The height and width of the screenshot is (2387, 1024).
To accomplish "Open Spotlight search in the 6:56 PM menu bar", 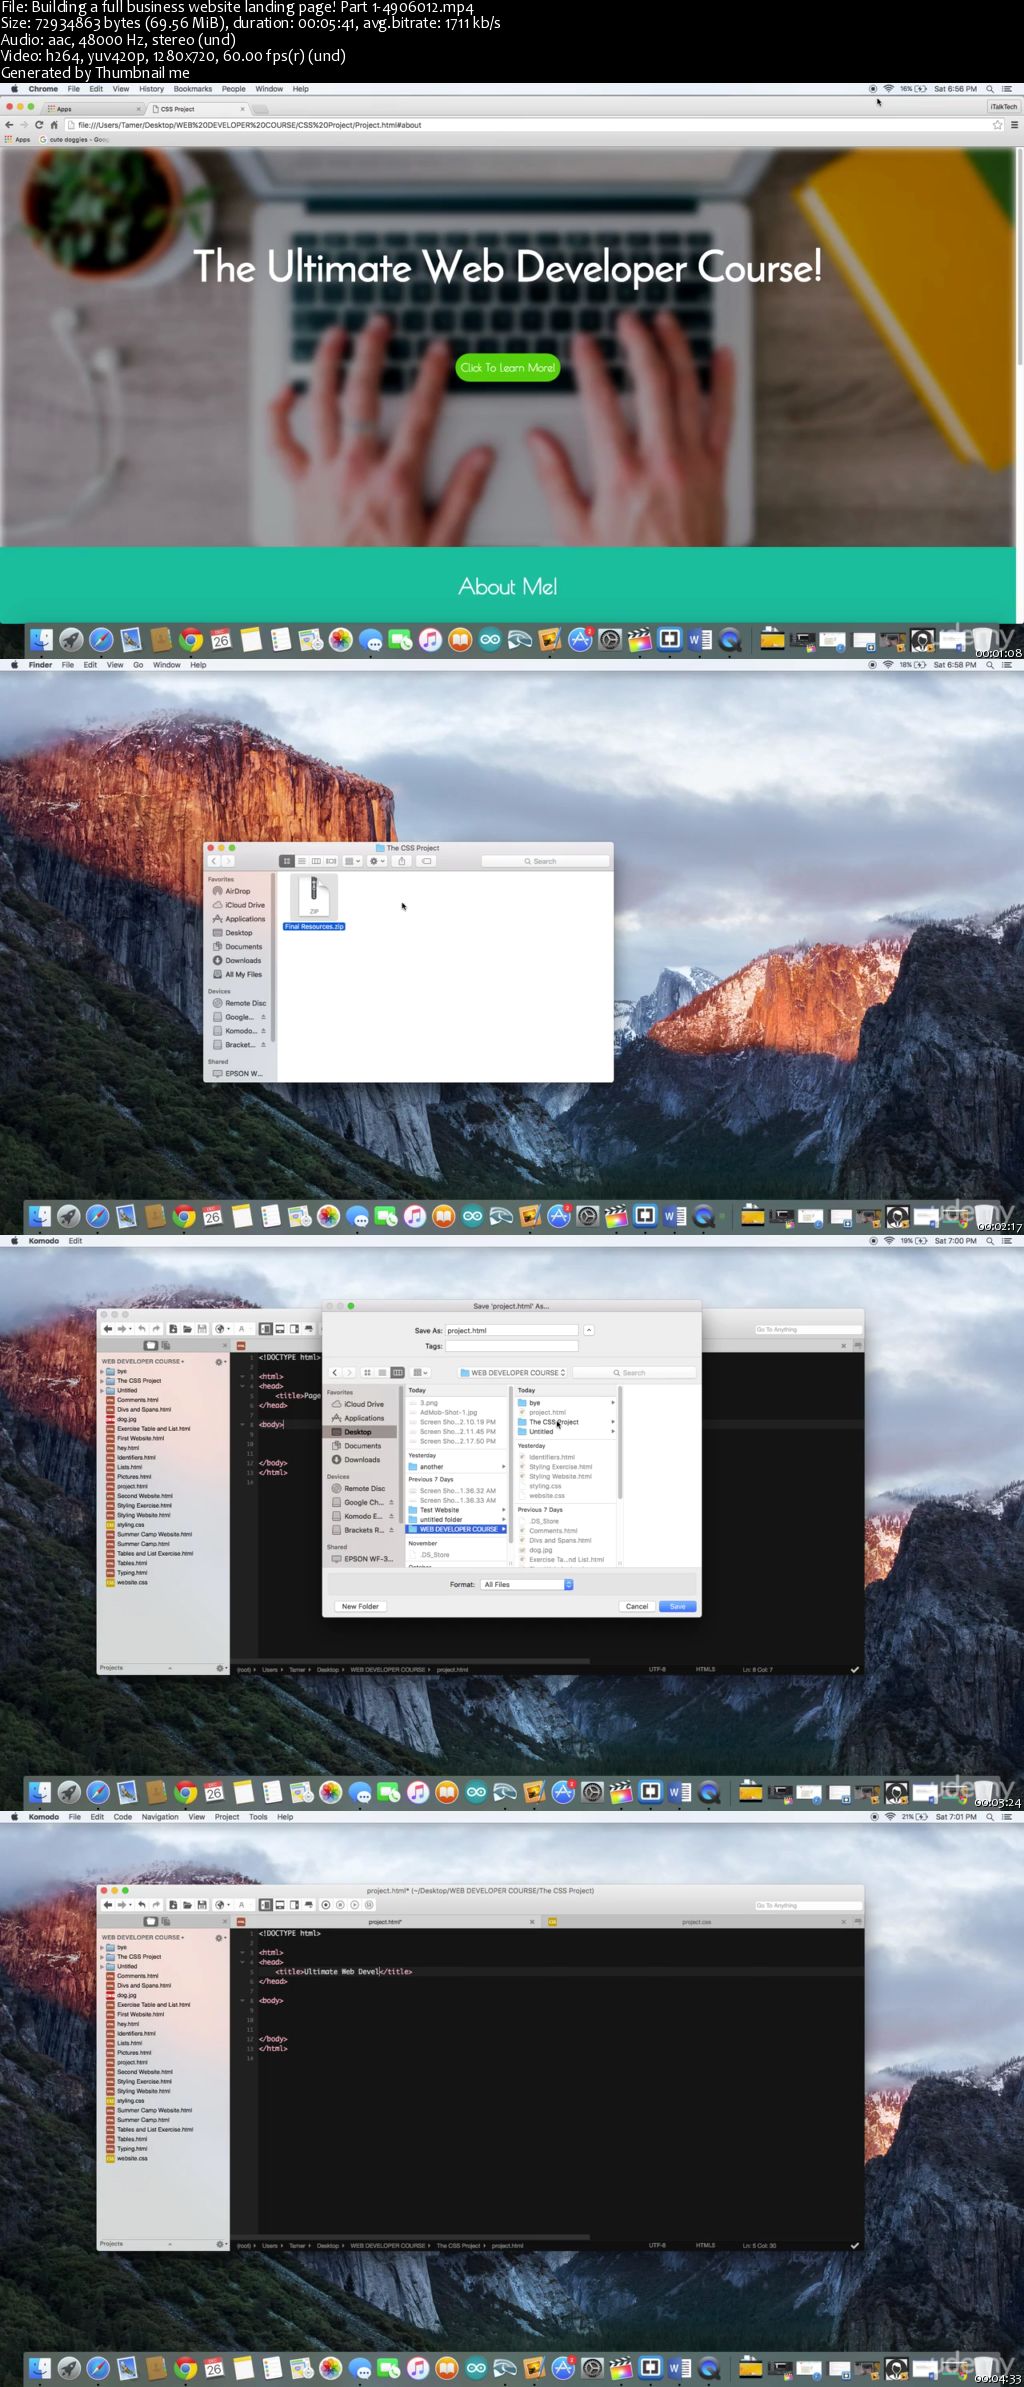I will click(990, 89).
